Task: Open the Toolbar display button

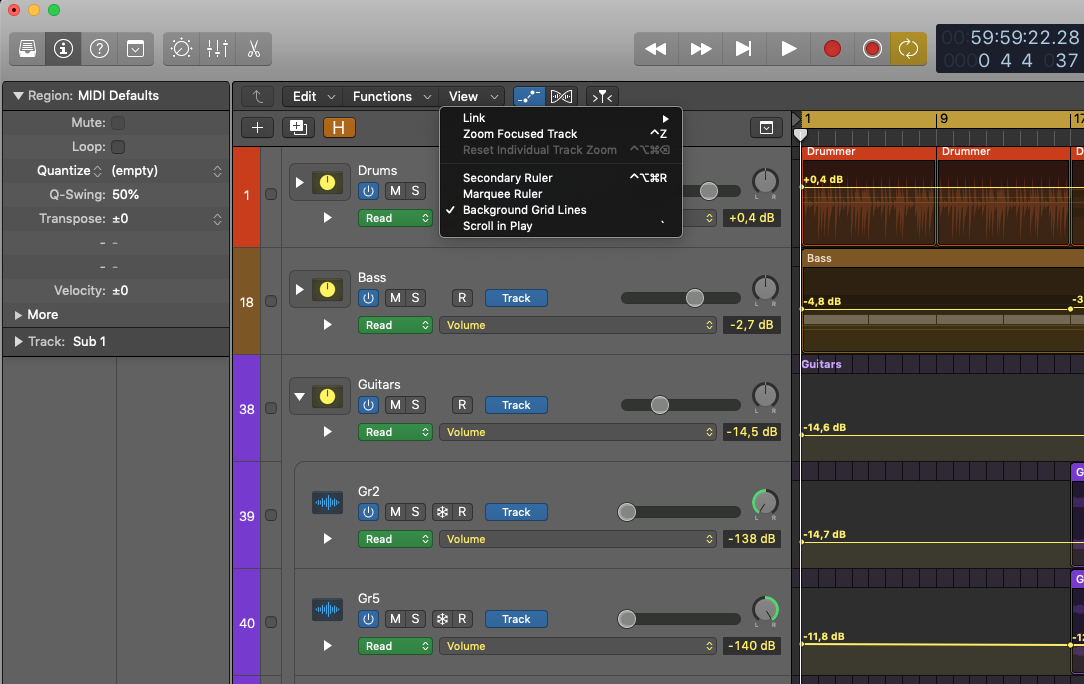Action: pos(136,48)
